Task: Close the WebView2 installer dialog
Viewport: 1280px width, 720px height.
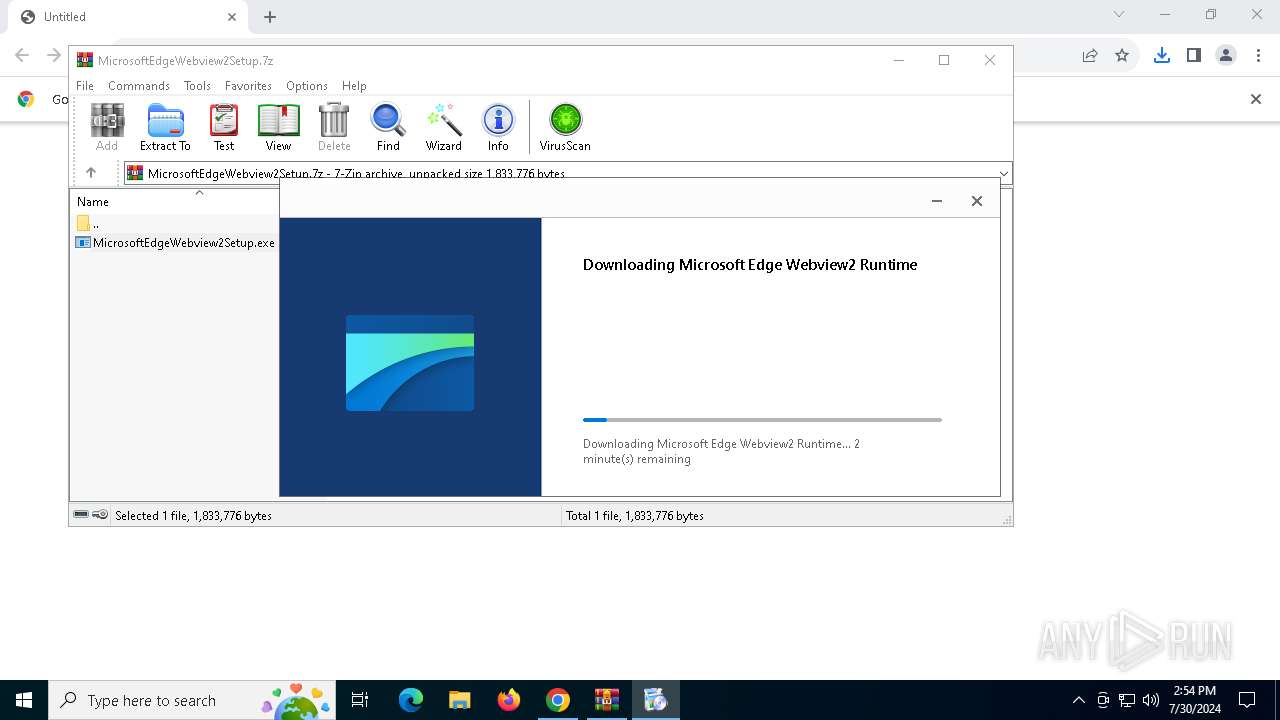Action: pos(977,201)
